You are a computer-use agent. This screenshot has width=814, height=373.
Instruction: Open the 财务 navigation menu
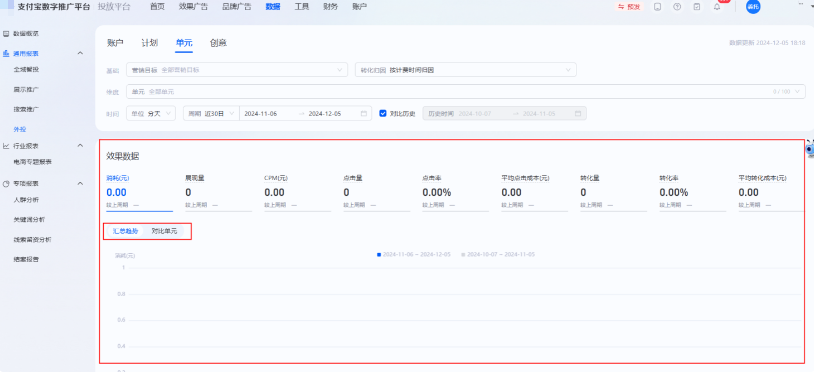pos(330,7)
